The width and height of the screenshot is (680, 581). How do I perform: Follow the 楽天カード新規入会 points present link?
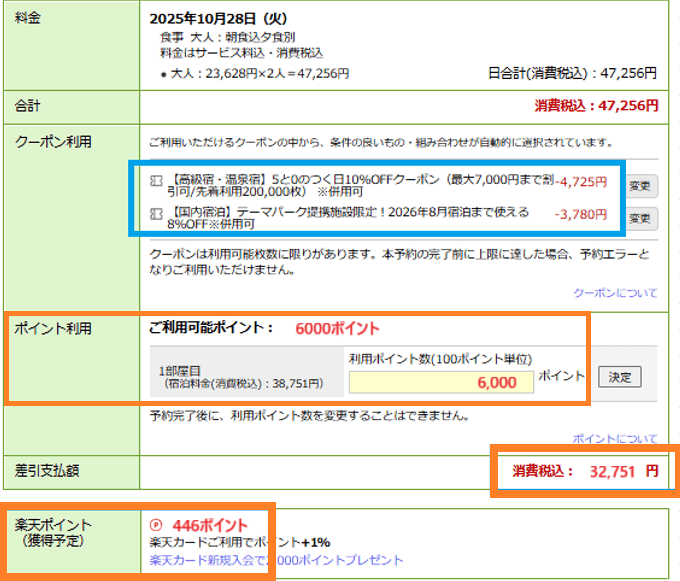click(x=276, y=560)
